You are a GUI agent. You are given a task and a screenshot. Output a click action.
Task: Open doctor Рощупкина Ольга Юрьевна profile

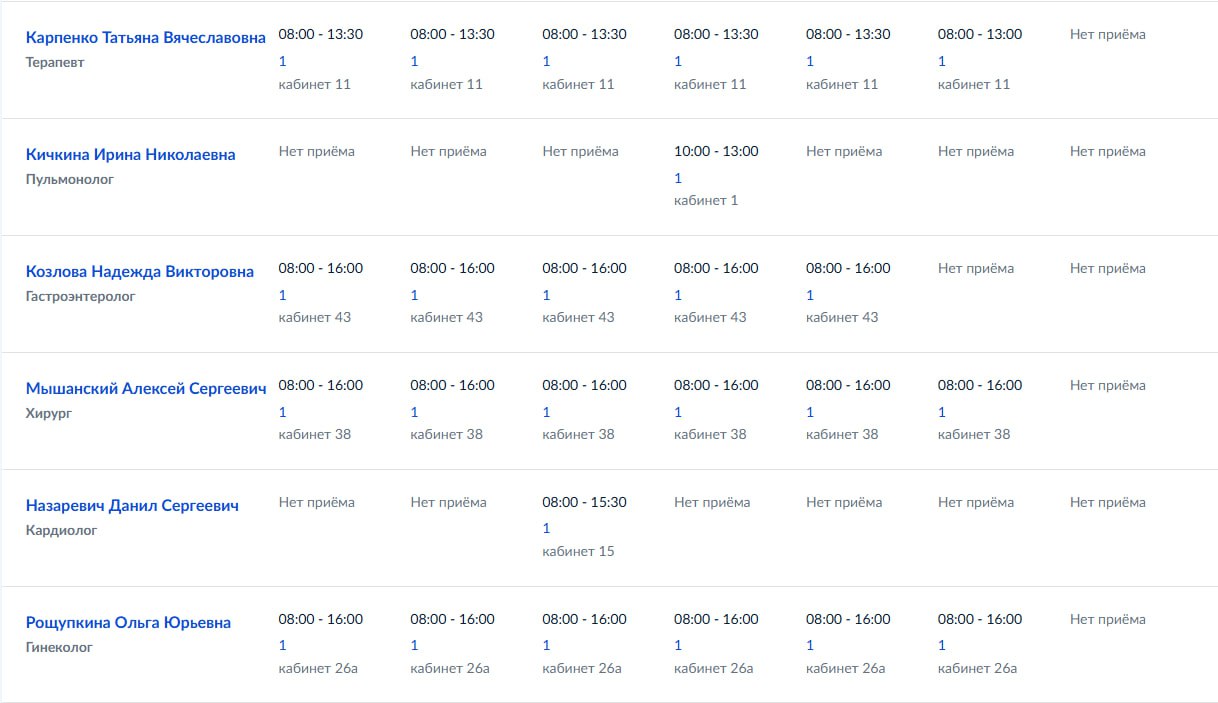(128, 622)
